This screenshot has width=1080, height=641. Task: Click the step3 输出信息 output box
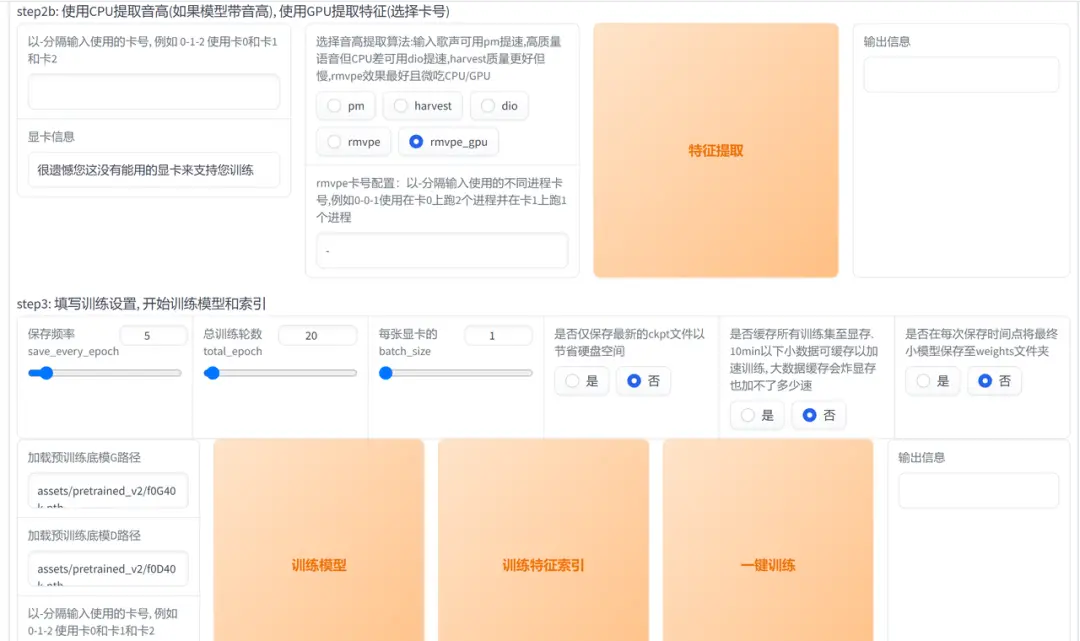click(x=979, y=490)
